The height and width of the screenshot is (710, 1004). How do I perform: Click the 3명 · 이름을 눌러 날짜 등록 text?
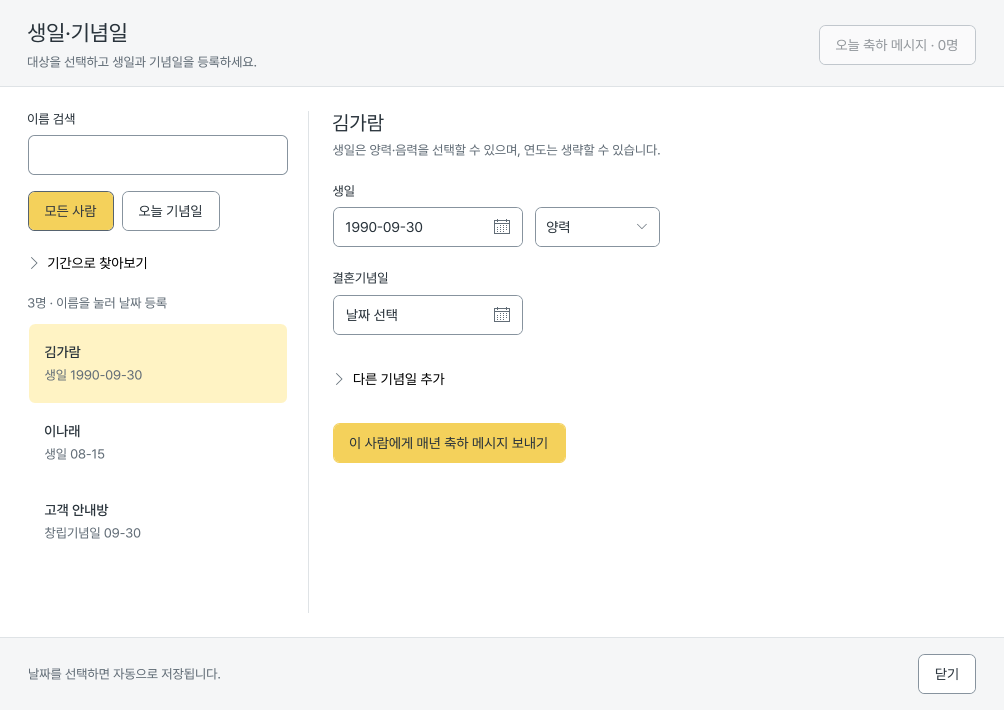coord(97,303)
